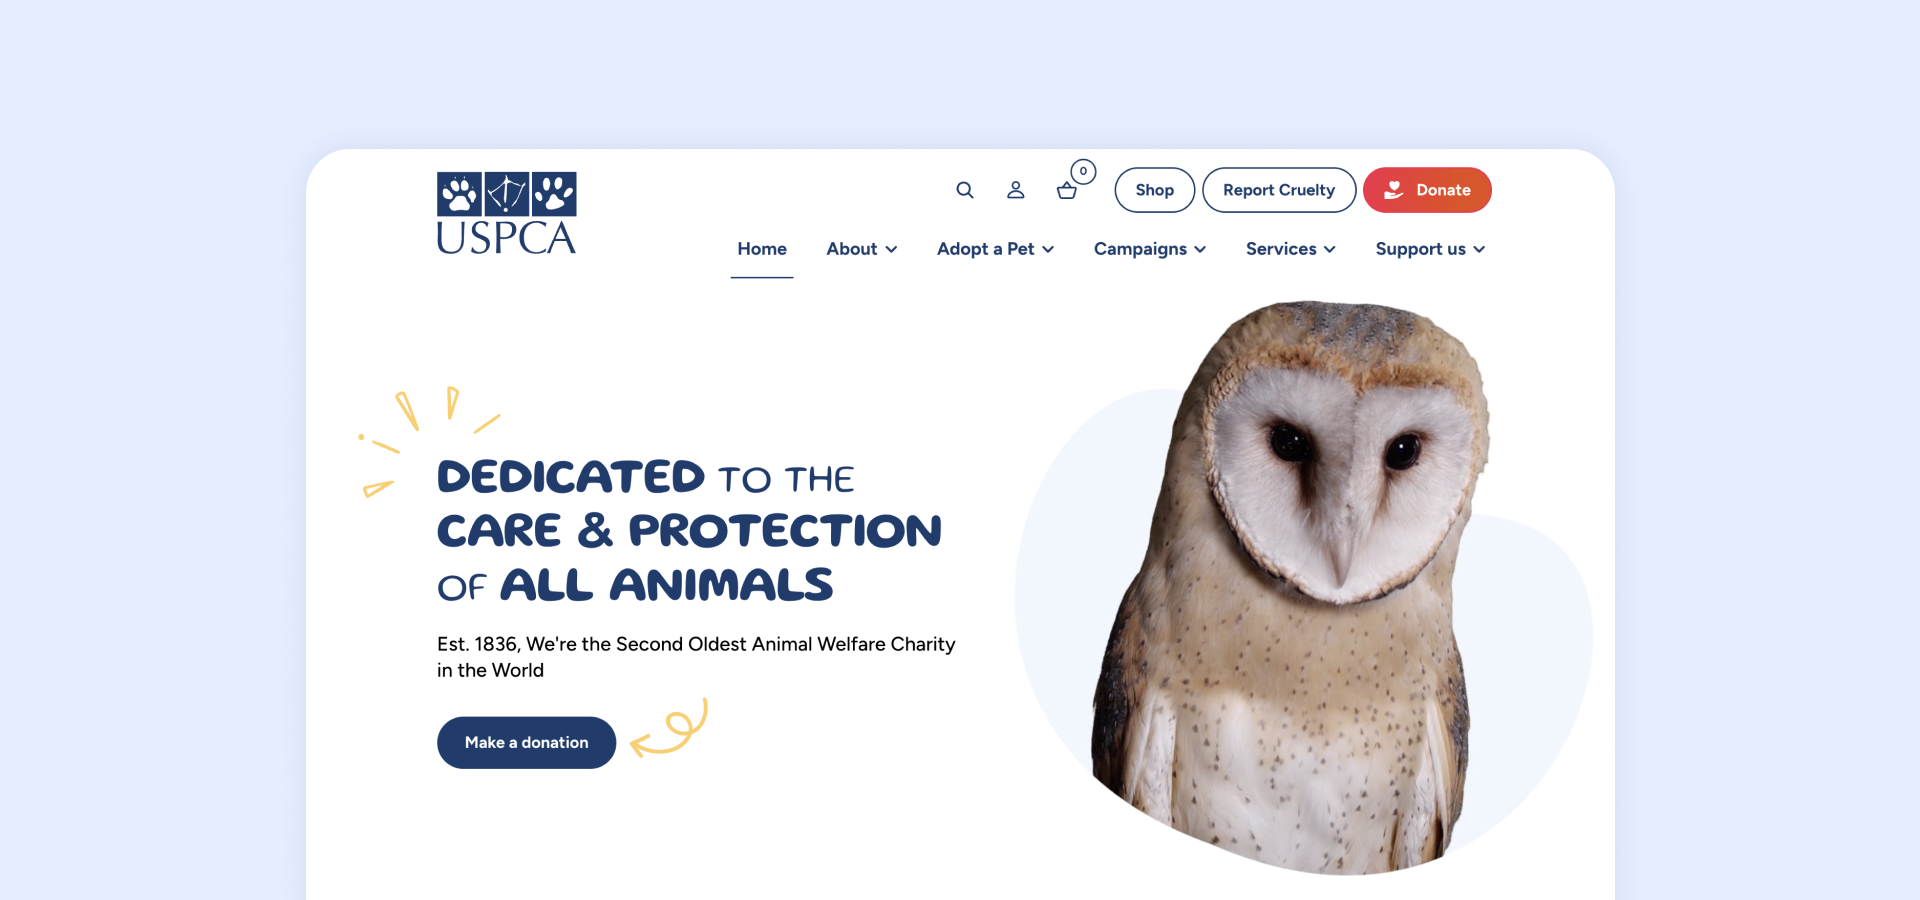Open the Services dropdown menu
The image size is (1920, 900).
click(1290, 249)
